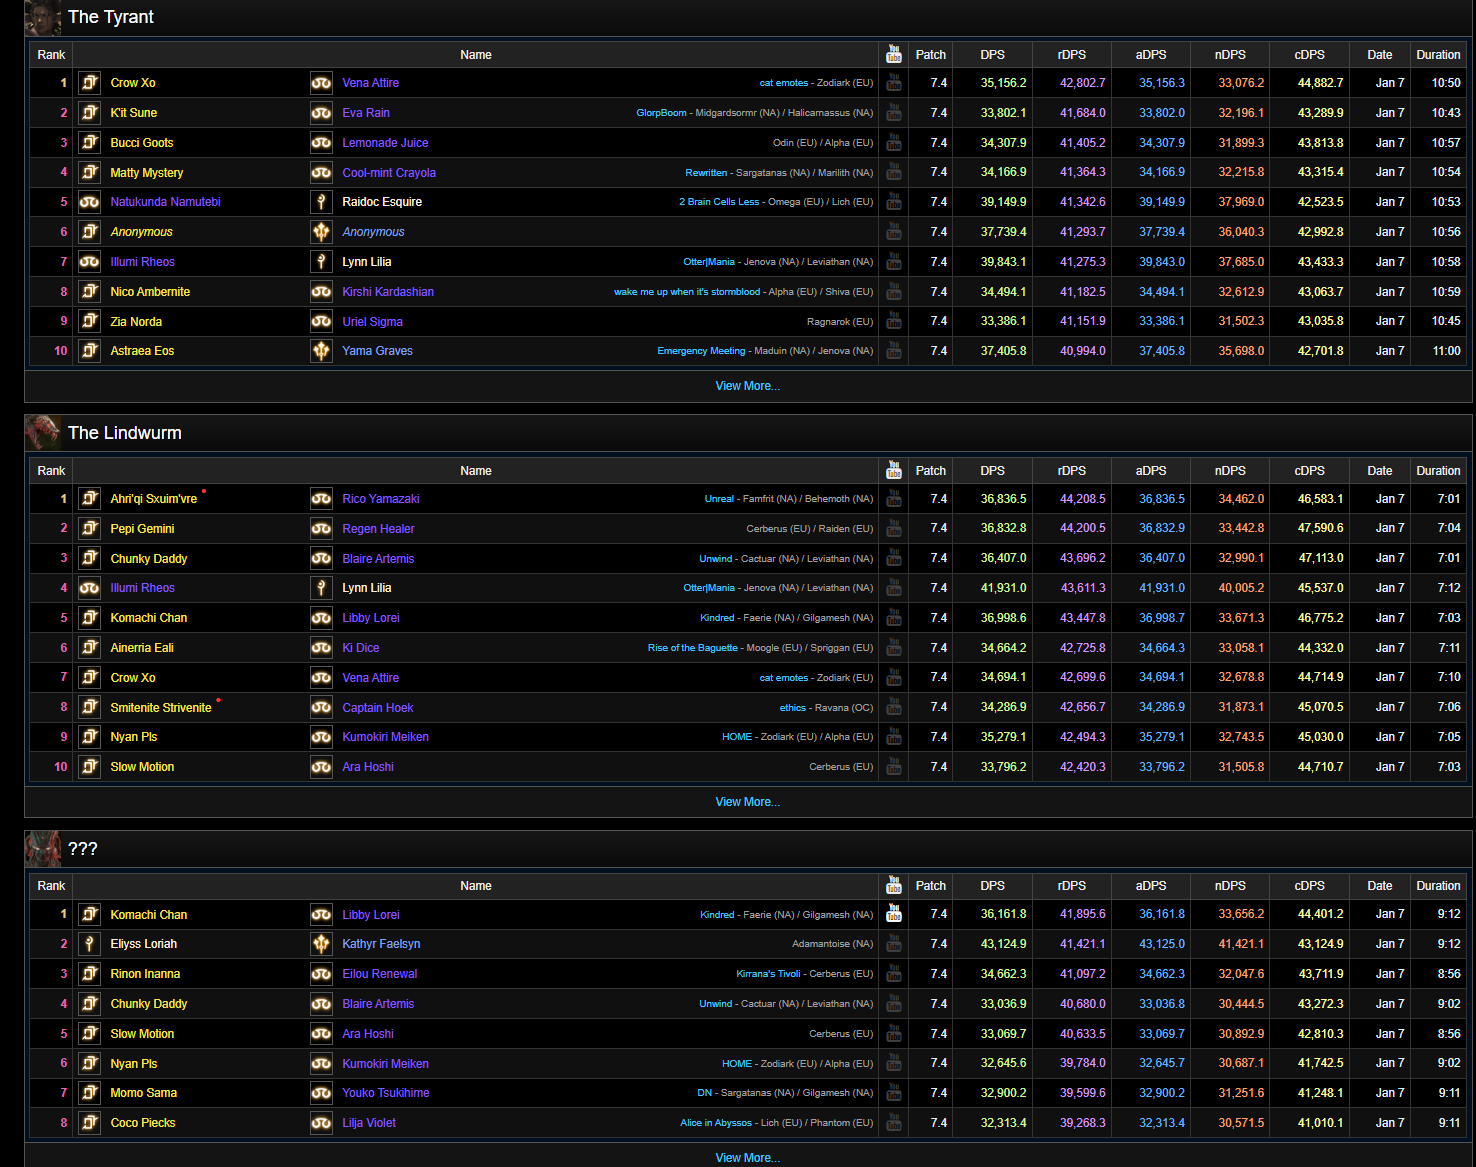Open Nico Ambernite's player profile
Image resolution: width=1476 pixels, height=1167 pixels.
tap(150, 292)
